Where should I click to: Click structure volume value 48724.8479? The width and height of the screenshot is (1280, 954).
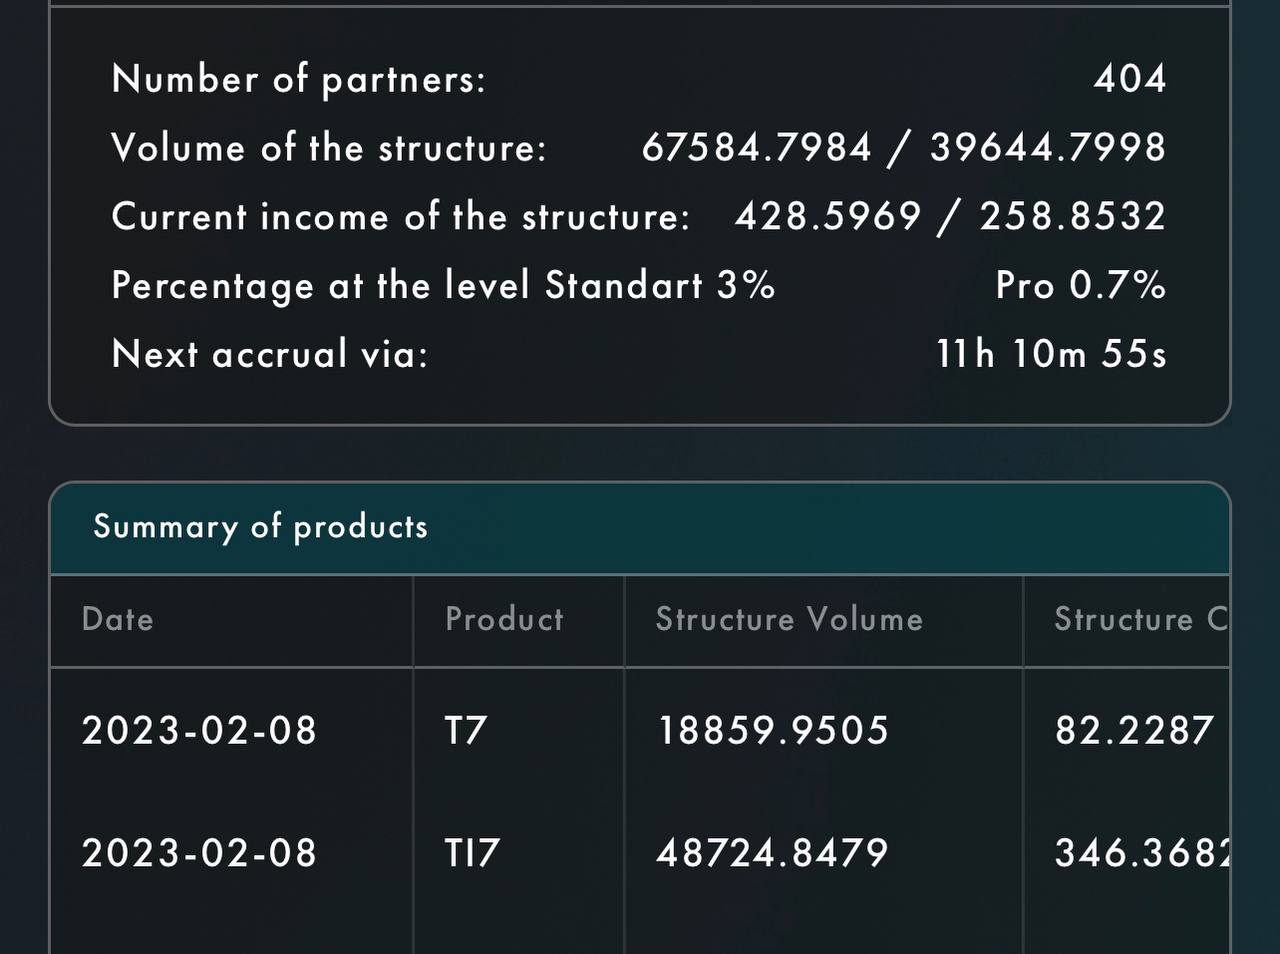(x=773, y=853)
